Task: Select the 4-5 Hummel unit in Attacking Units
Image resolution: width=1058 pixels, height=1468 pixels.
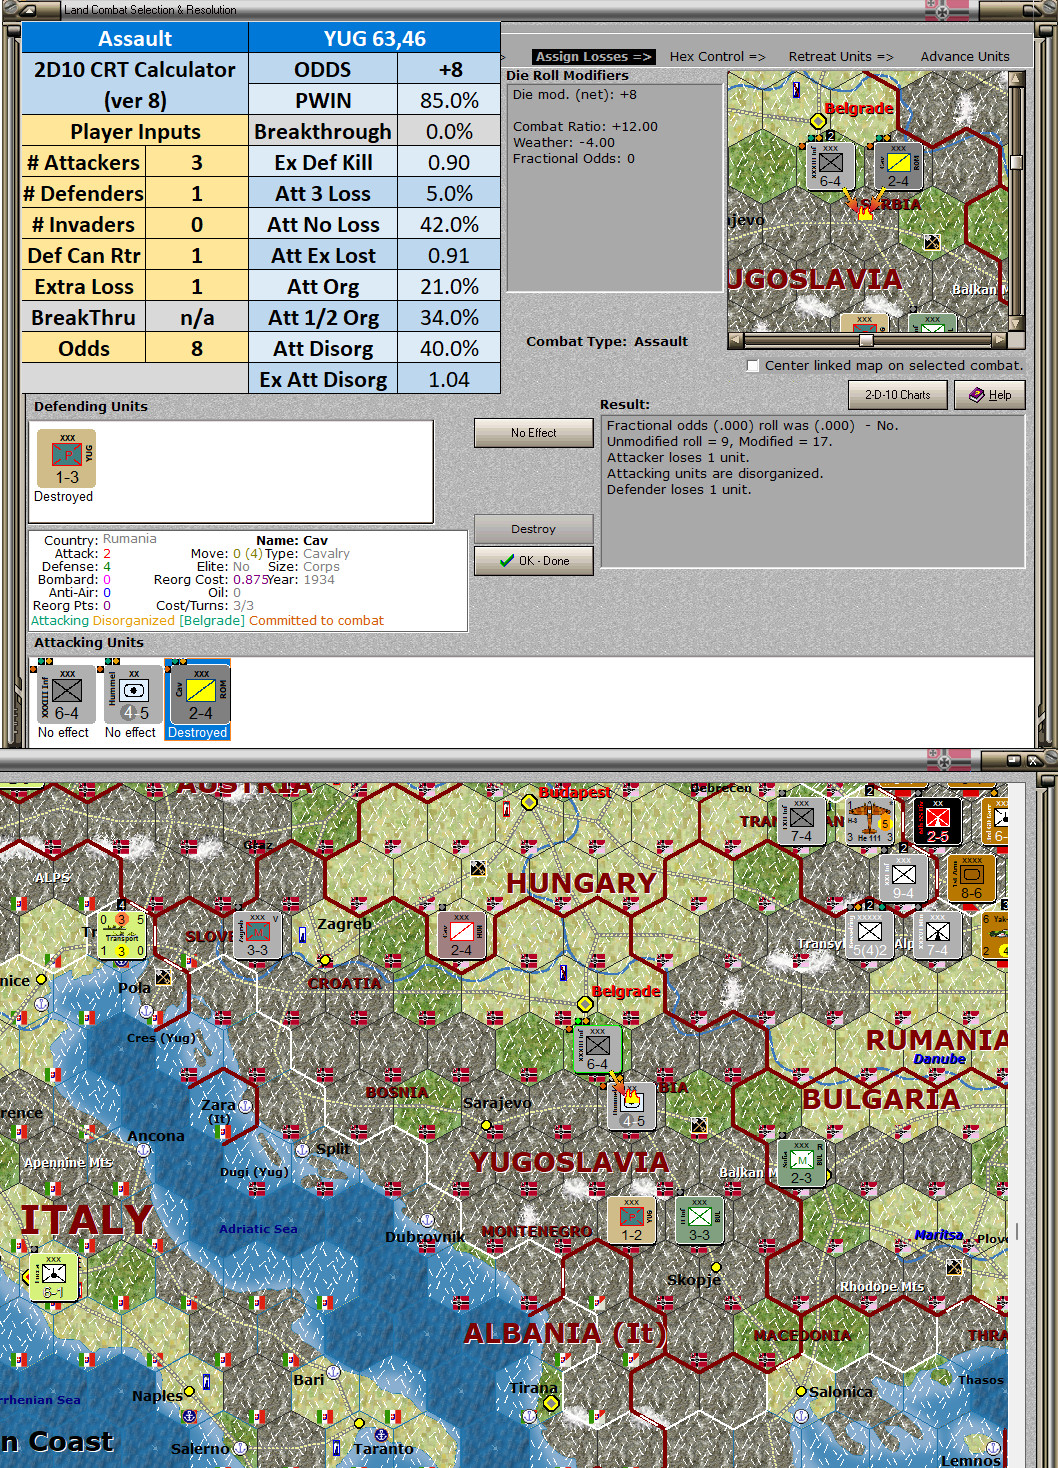Action: pos(131,694)
